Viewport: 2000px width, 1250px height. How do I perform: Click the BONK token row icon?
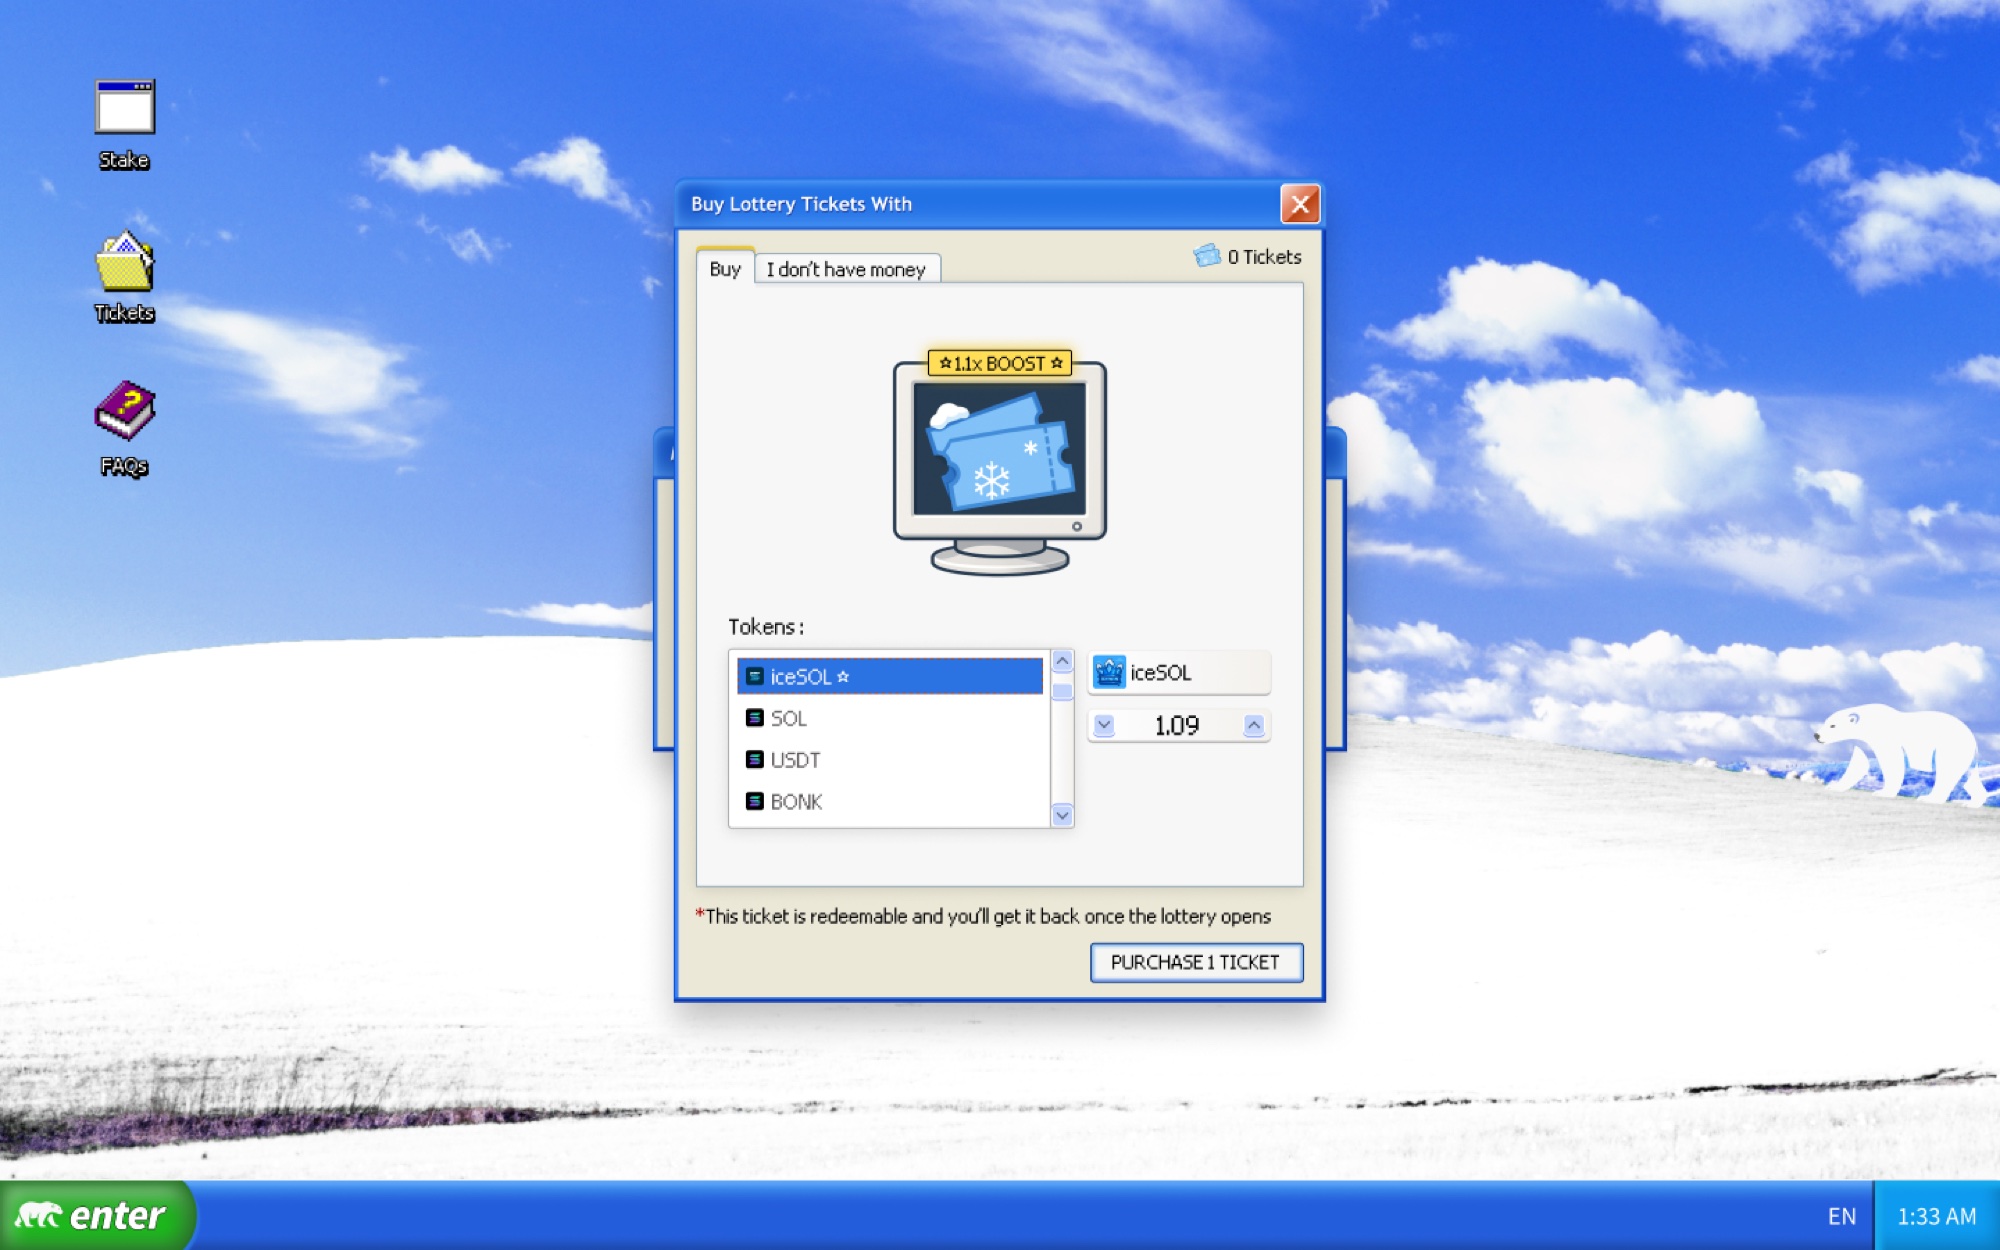755,802
